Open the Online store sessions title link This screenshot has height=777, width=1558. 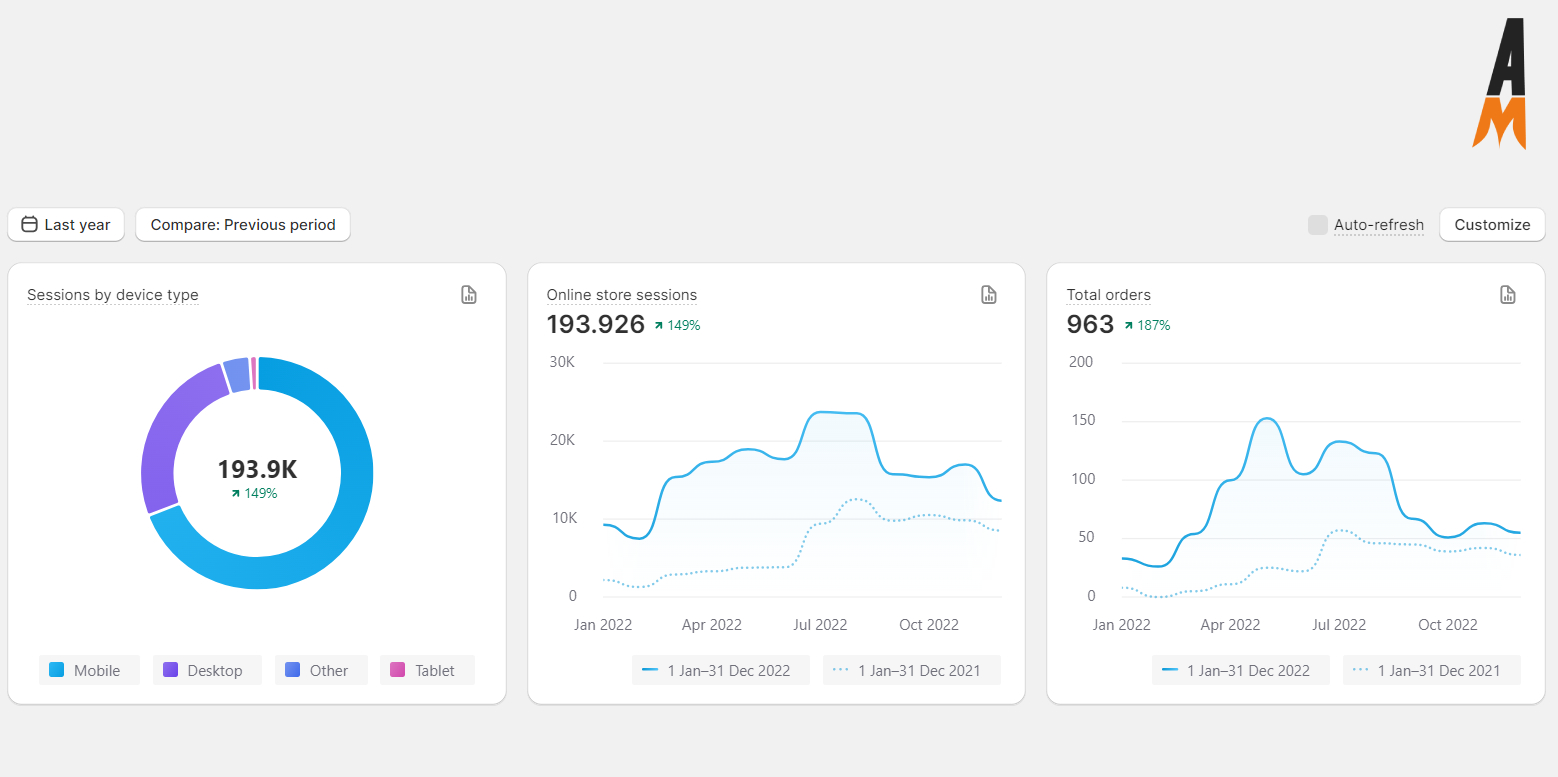click(x=622, y=295)
